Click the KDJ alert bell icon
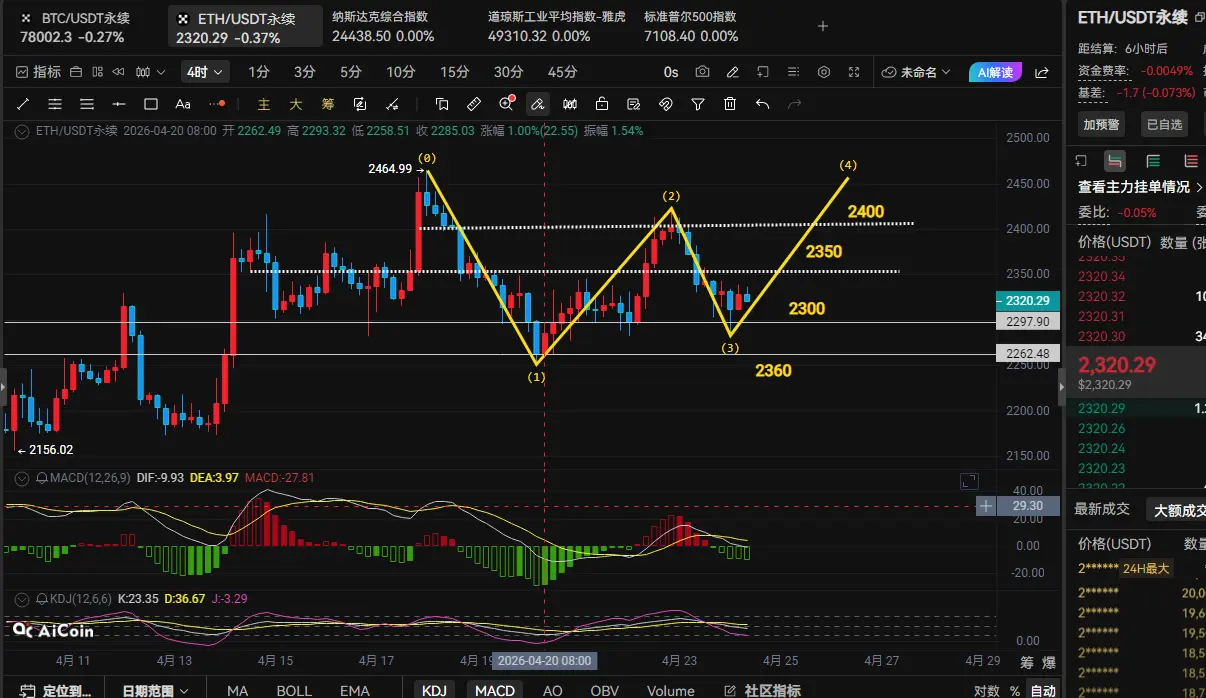This screenshot has width=1206, height=698. pos(42,599)
